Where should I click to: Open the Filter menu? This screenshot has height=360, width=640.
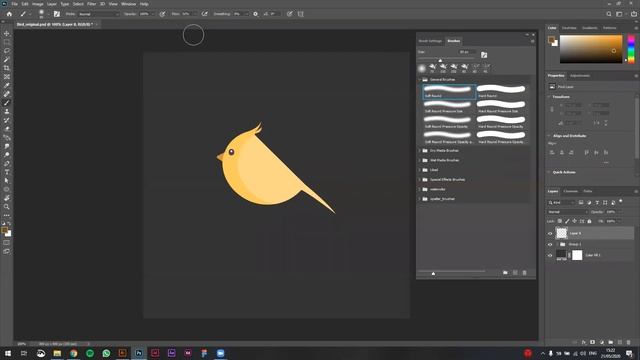click(91, 4)
